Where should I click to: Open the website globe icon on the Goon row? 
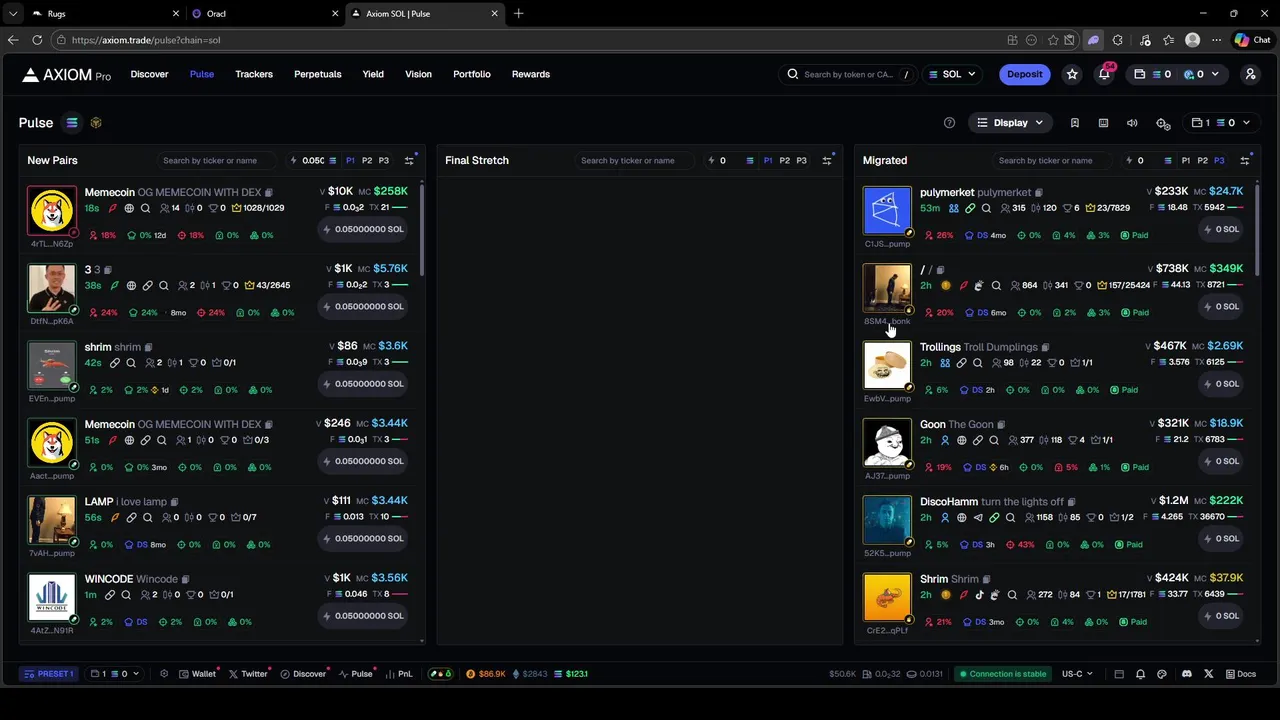(961, 440)
